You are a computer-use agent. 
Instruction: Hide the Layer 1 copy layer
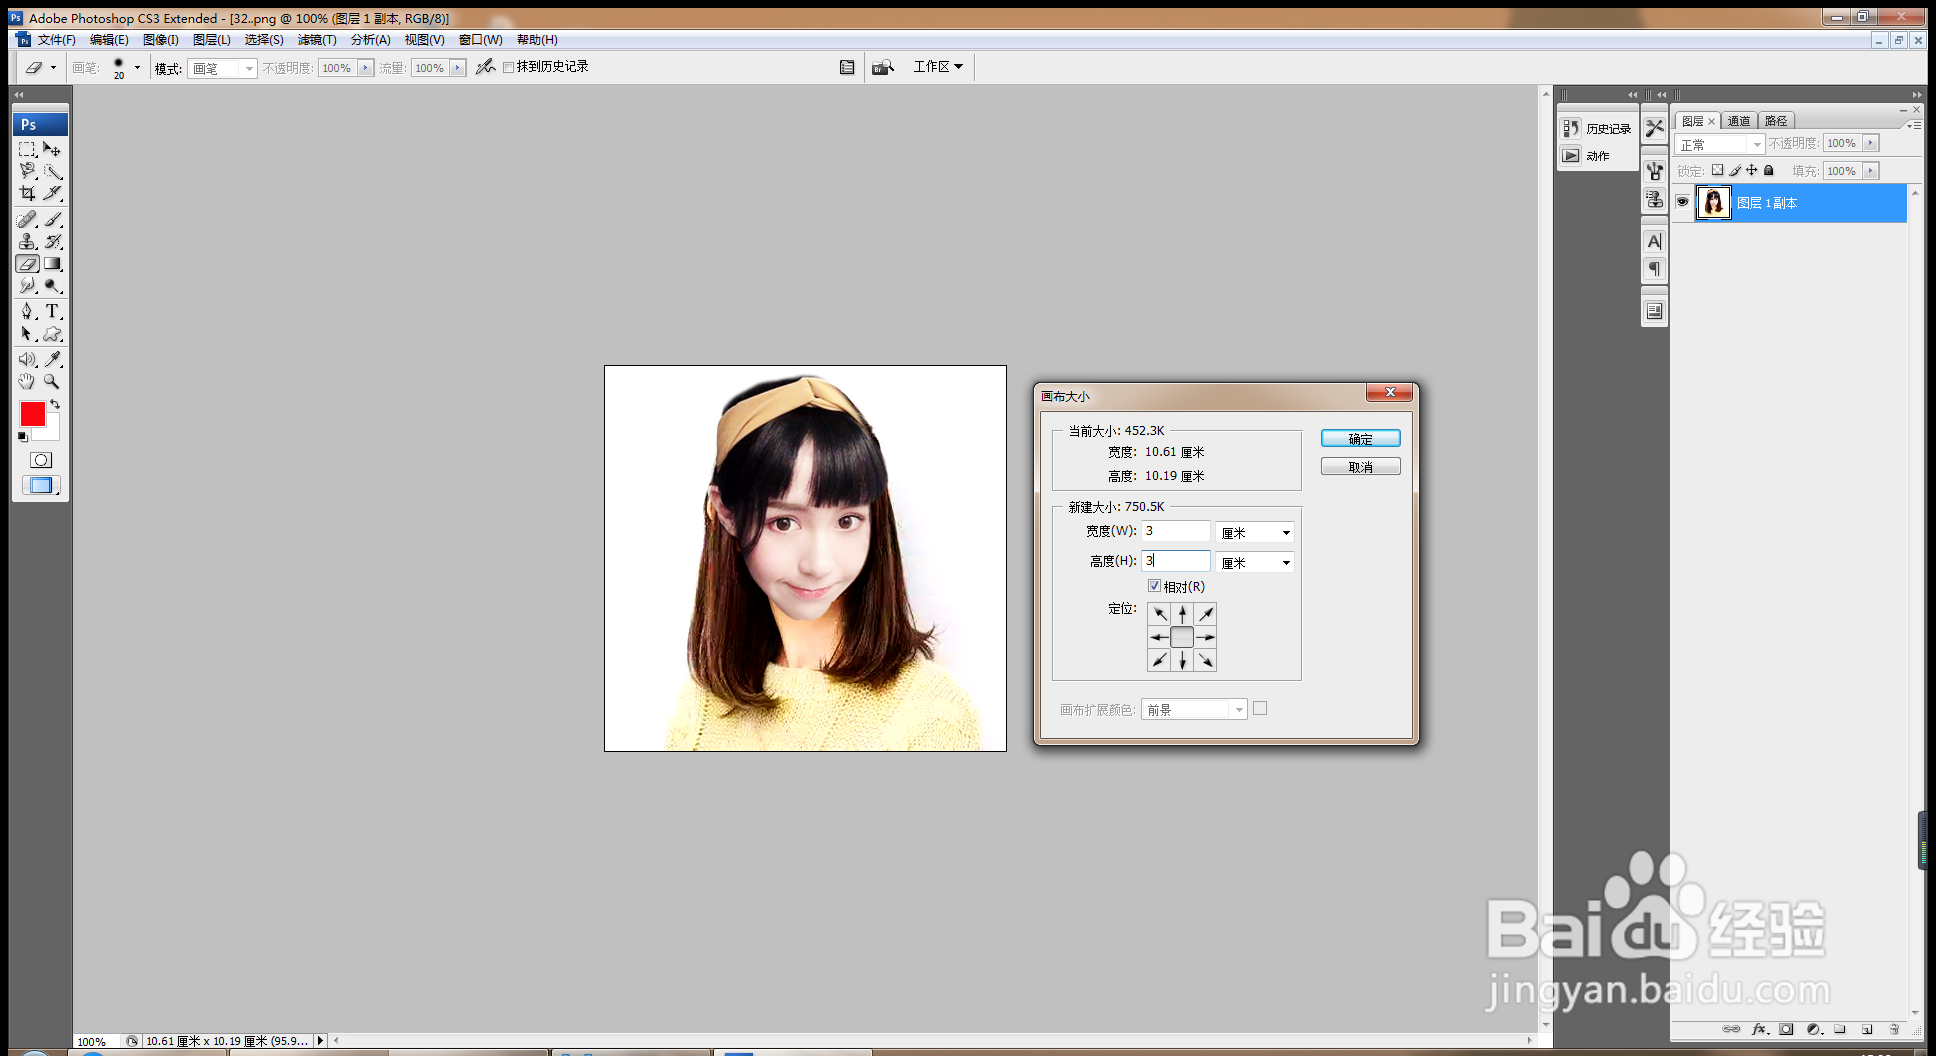[1683, 202]
